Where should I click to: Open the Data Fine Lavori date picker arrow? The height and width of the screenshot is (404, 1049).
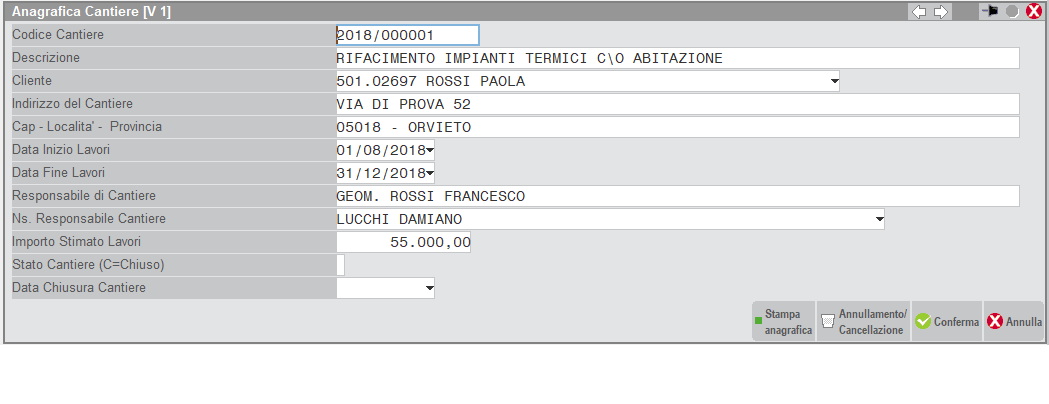click(x=429, y=174)
